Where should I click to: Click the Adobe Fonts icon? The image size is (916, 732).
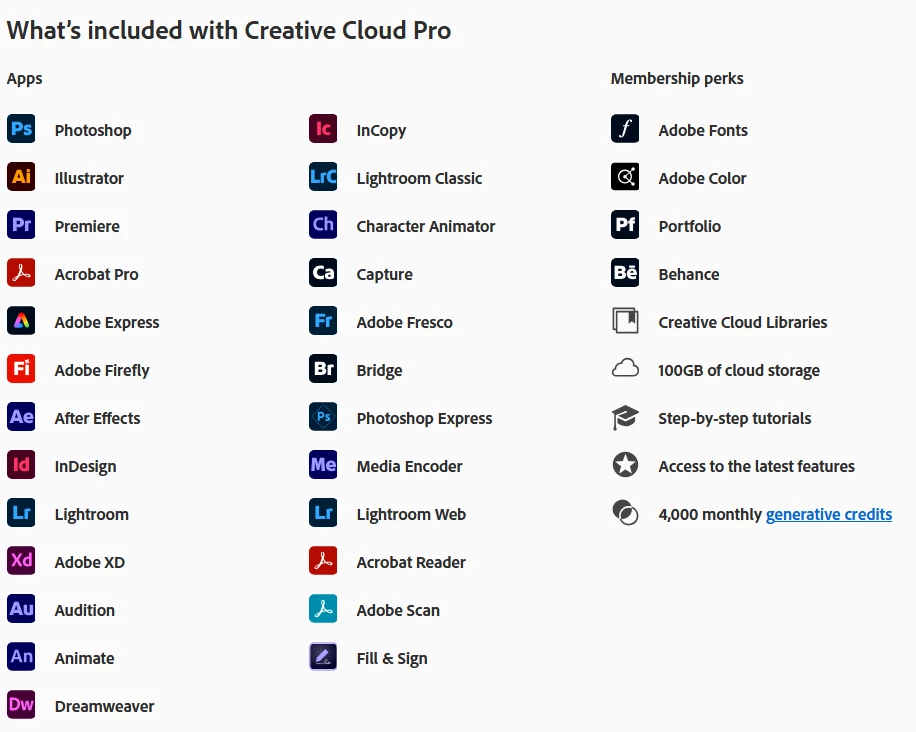(625, 129)
